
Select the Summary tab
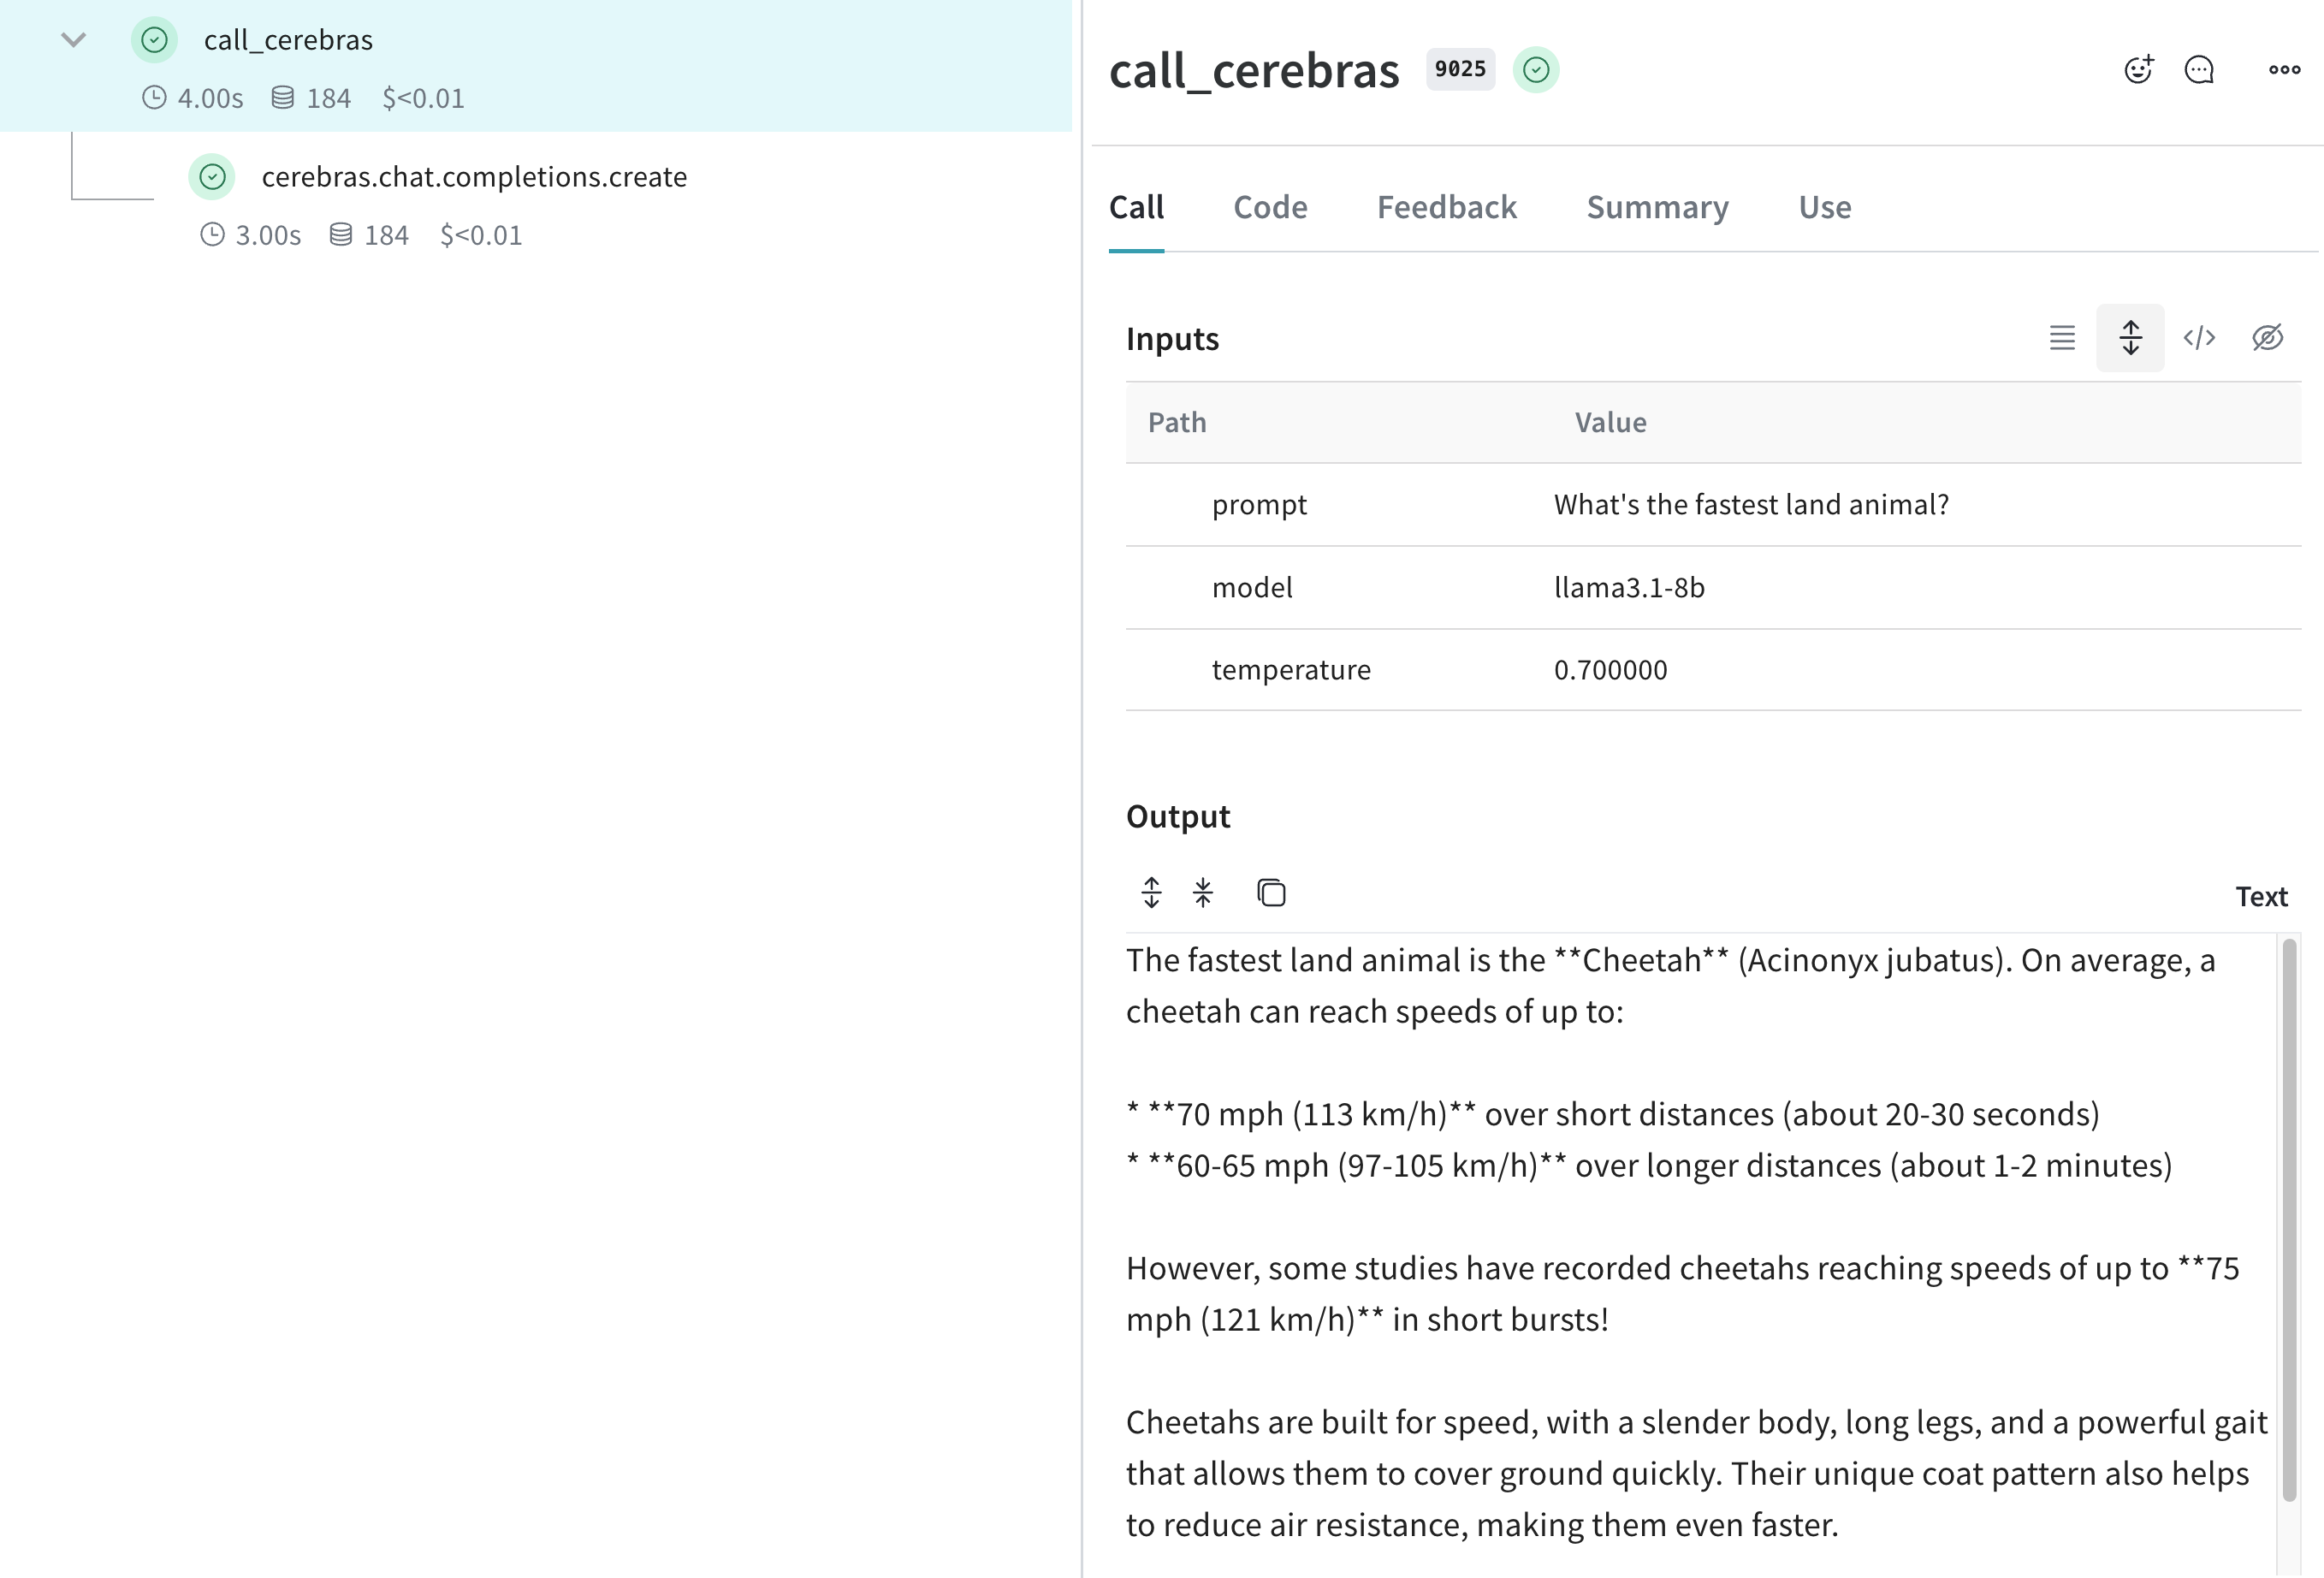(x=1657, y=207)
